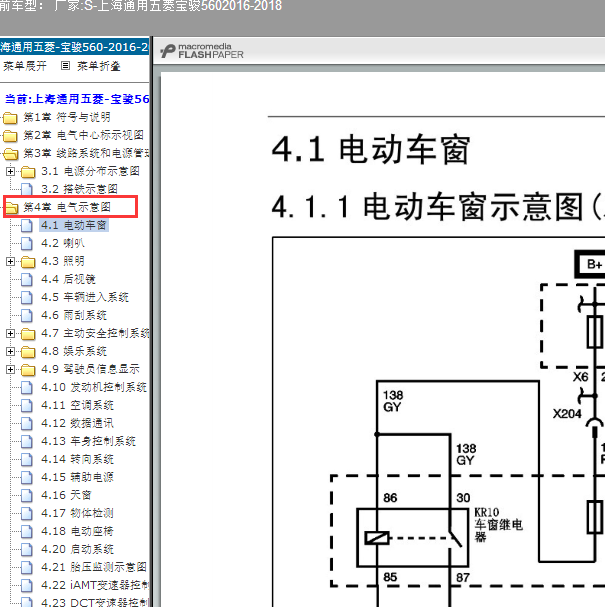
Task: Expand the 3.1 电源分布示意图 node
Action: click(10, 171)
